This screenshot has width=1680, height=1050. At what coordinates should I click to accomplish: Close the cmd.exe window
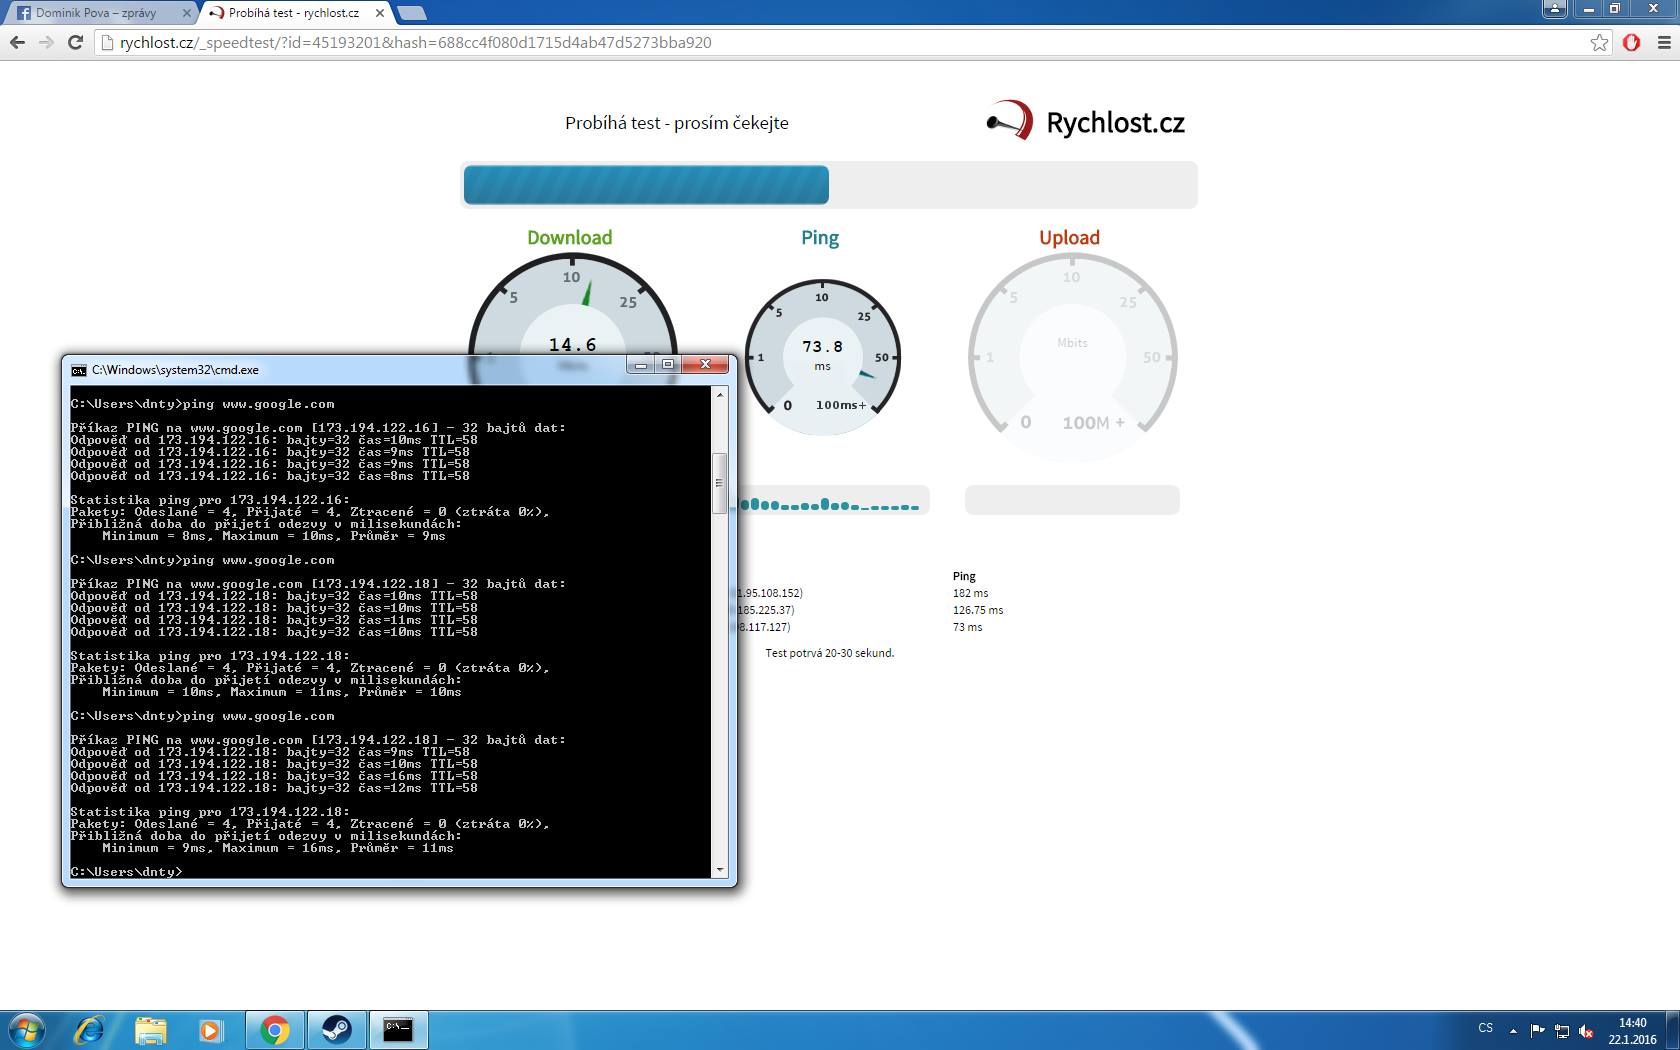tap(705, 365)
